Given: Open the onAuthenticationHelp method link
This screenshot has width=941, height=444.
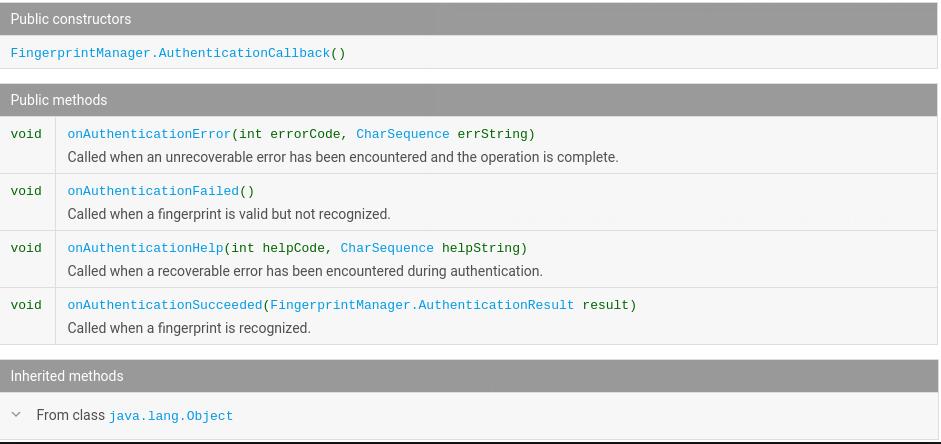Looking at the screenshot, I should coord(145,248).
